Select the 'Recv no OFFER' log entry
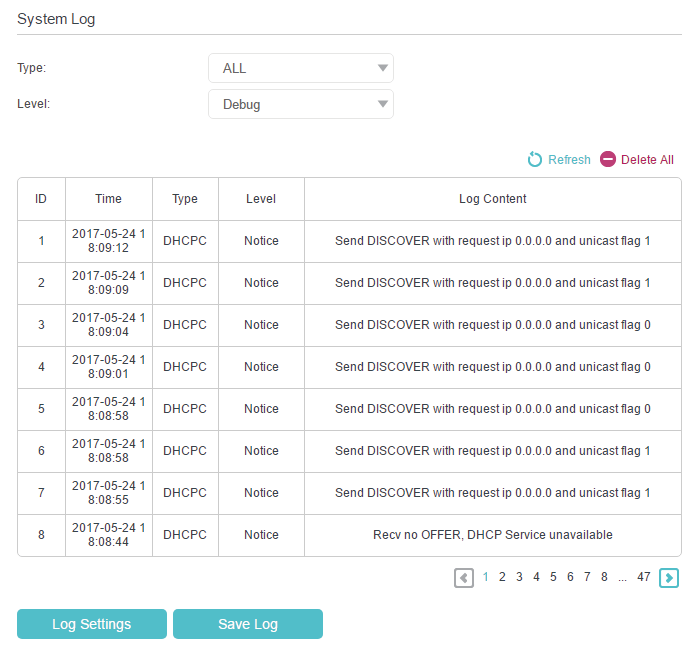Screen dimensions: 686x648 (x=492, y=535)
